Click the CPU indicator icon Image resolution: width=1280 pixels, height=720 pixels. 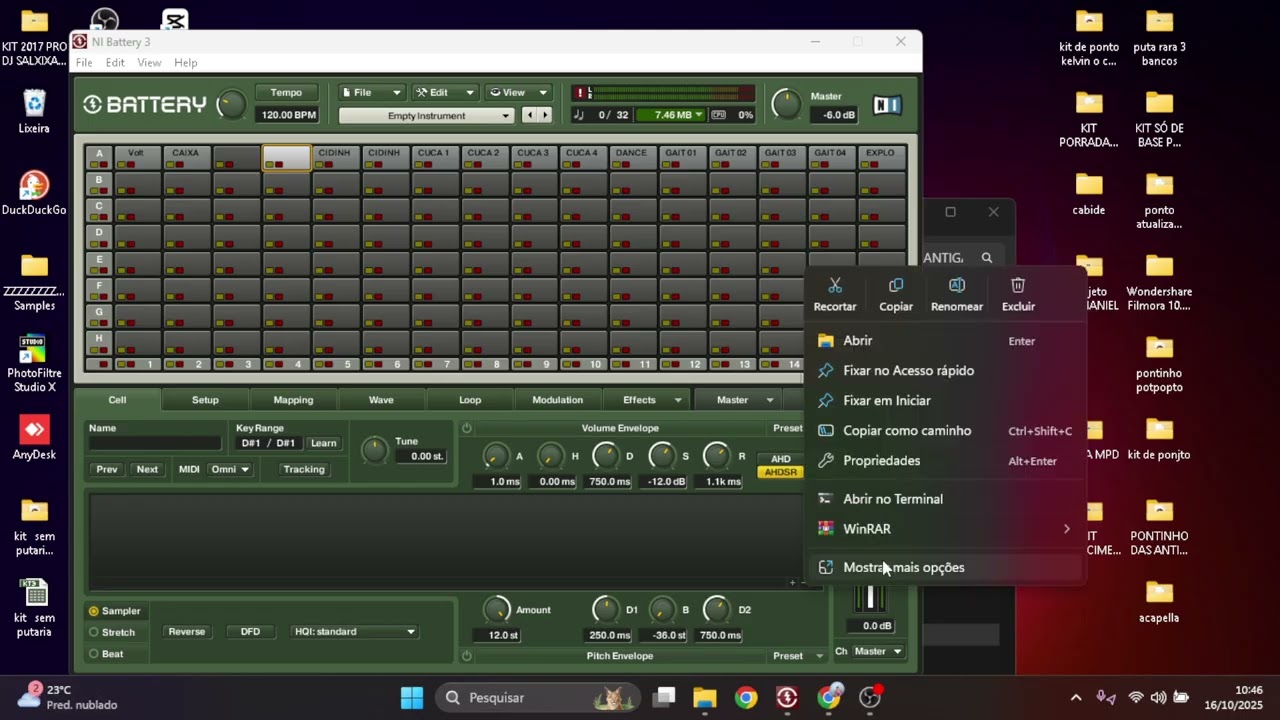click(x=718, y=115)
